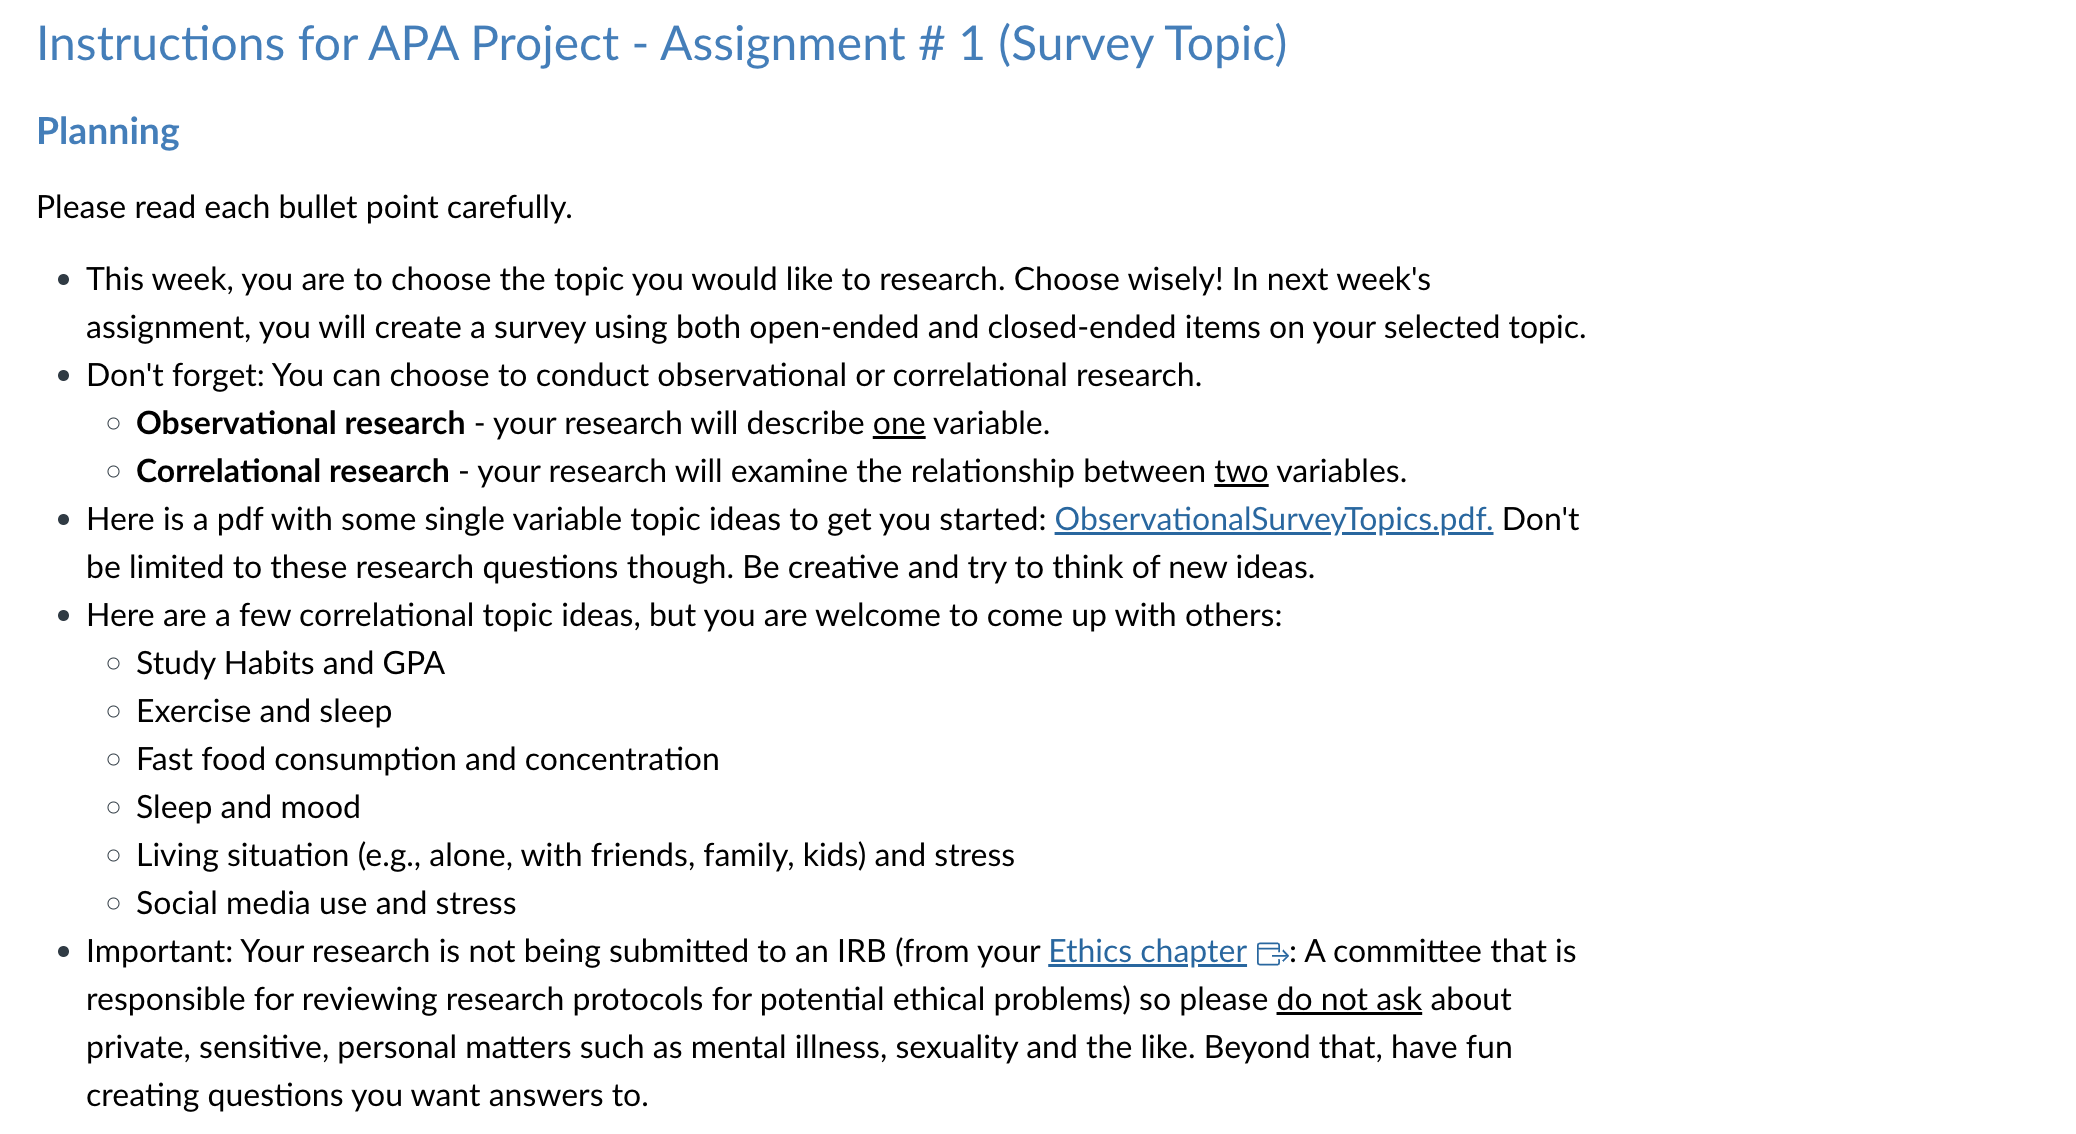Click the Social media use and stress item

point(326,903)
